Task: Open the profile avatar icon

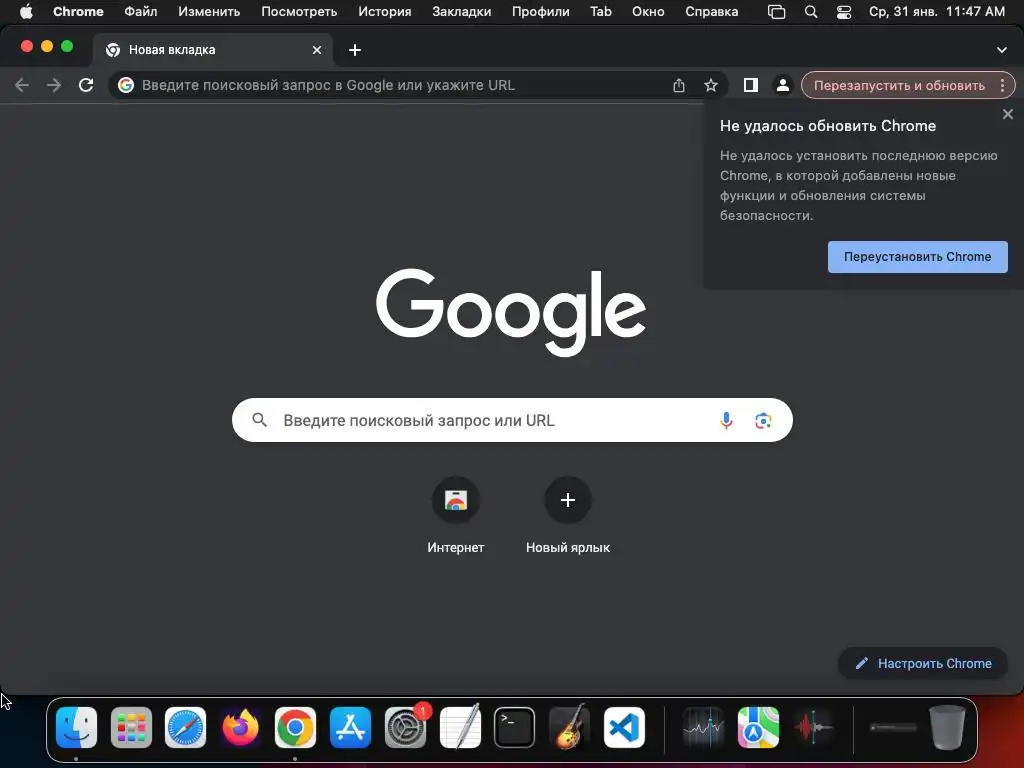Action: pos(782,85)
